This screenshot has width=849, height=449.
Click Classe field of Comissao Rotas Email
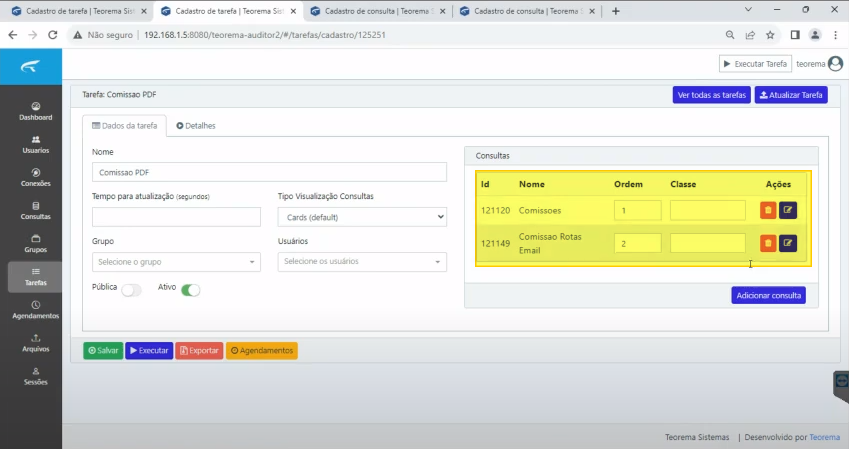point(708,243)
